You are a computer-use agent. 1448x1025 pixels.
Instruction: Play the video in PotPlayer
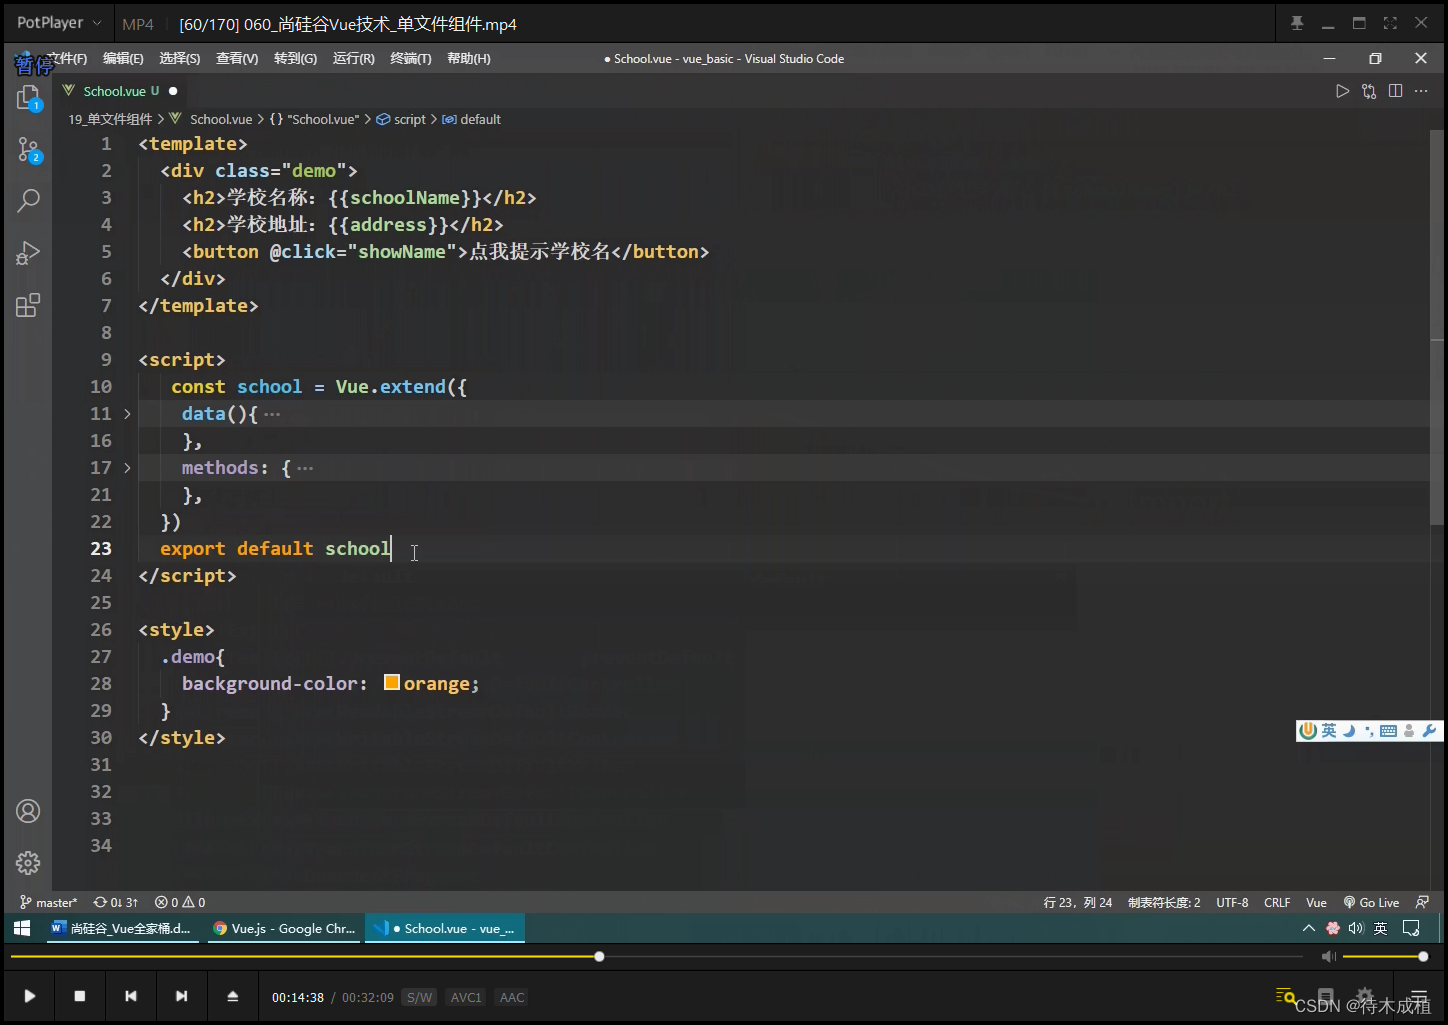pyautogui.click(x=30, y=996)
